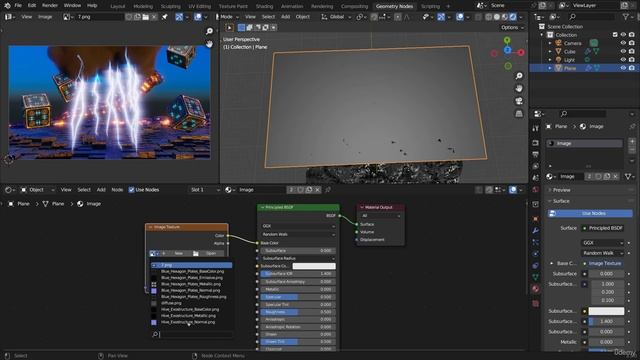Click Open button in Image Texture node
The image size is (640, 360).
tap(211, 253)
